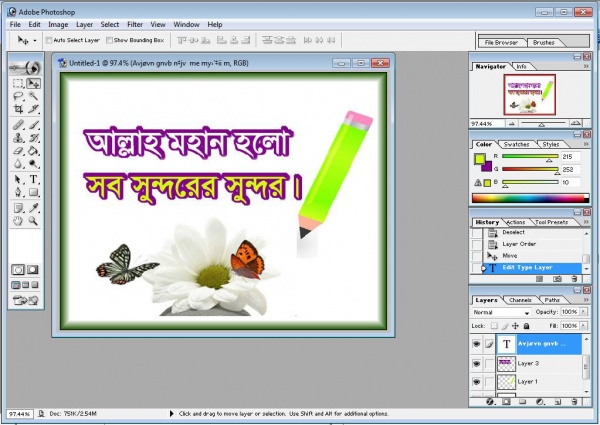Viewport: 600px width, 425px height.
Task: Open the File Browser tab
Action: point(501,43)
